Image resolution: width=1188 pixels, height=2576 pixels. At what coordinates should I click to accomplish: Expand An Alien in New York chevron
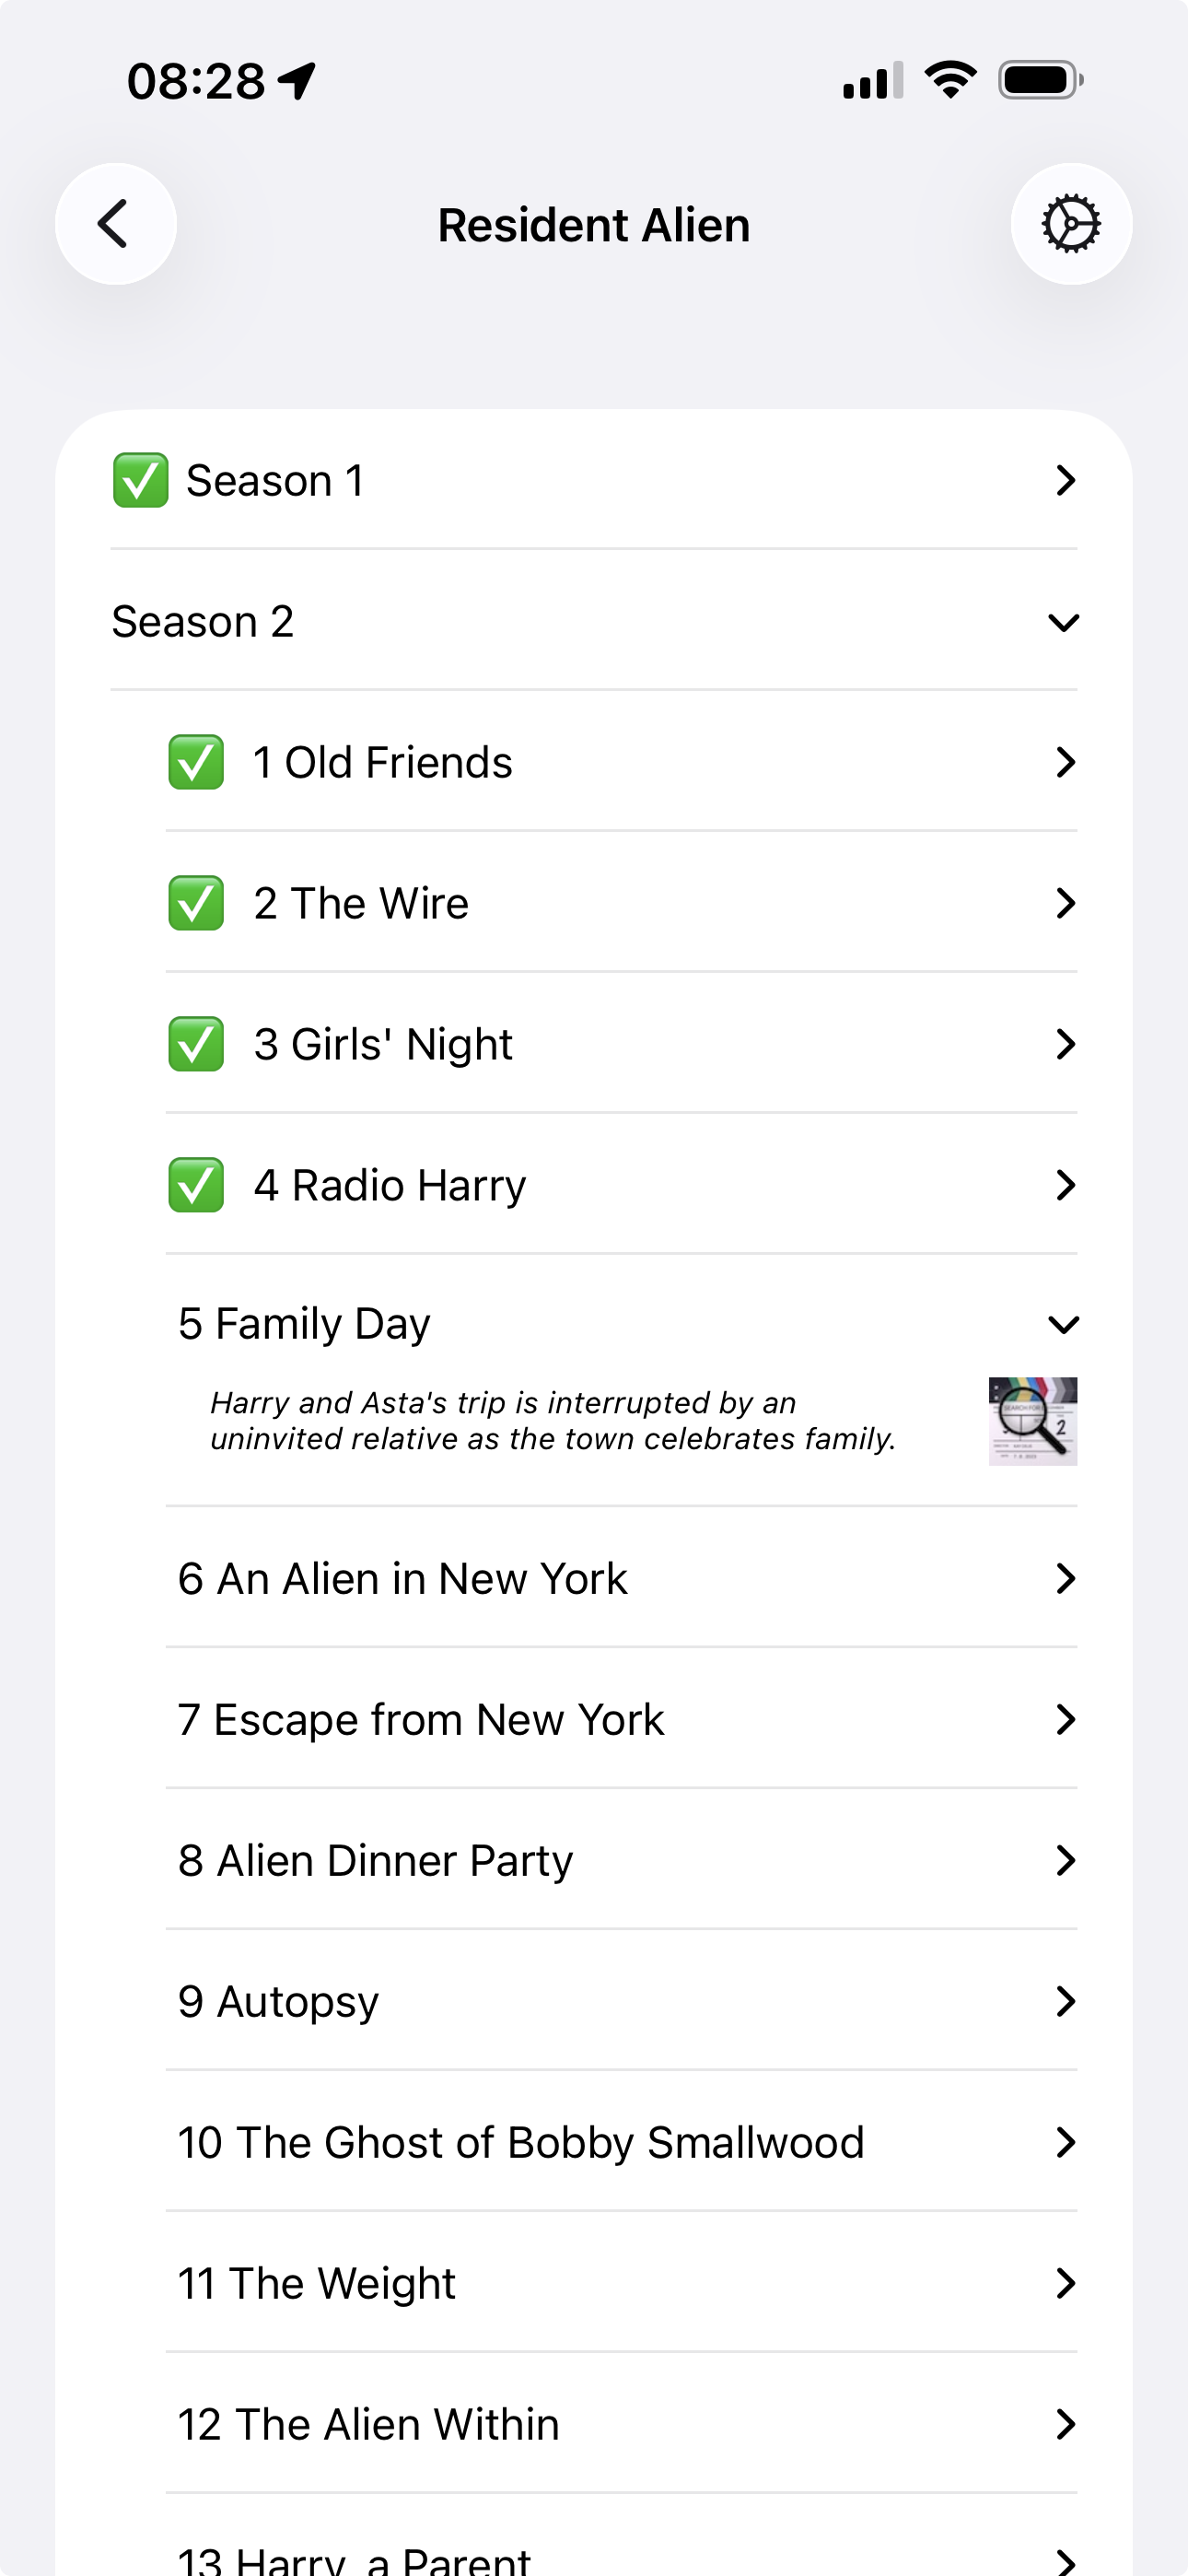[x=1065, y=1579]
